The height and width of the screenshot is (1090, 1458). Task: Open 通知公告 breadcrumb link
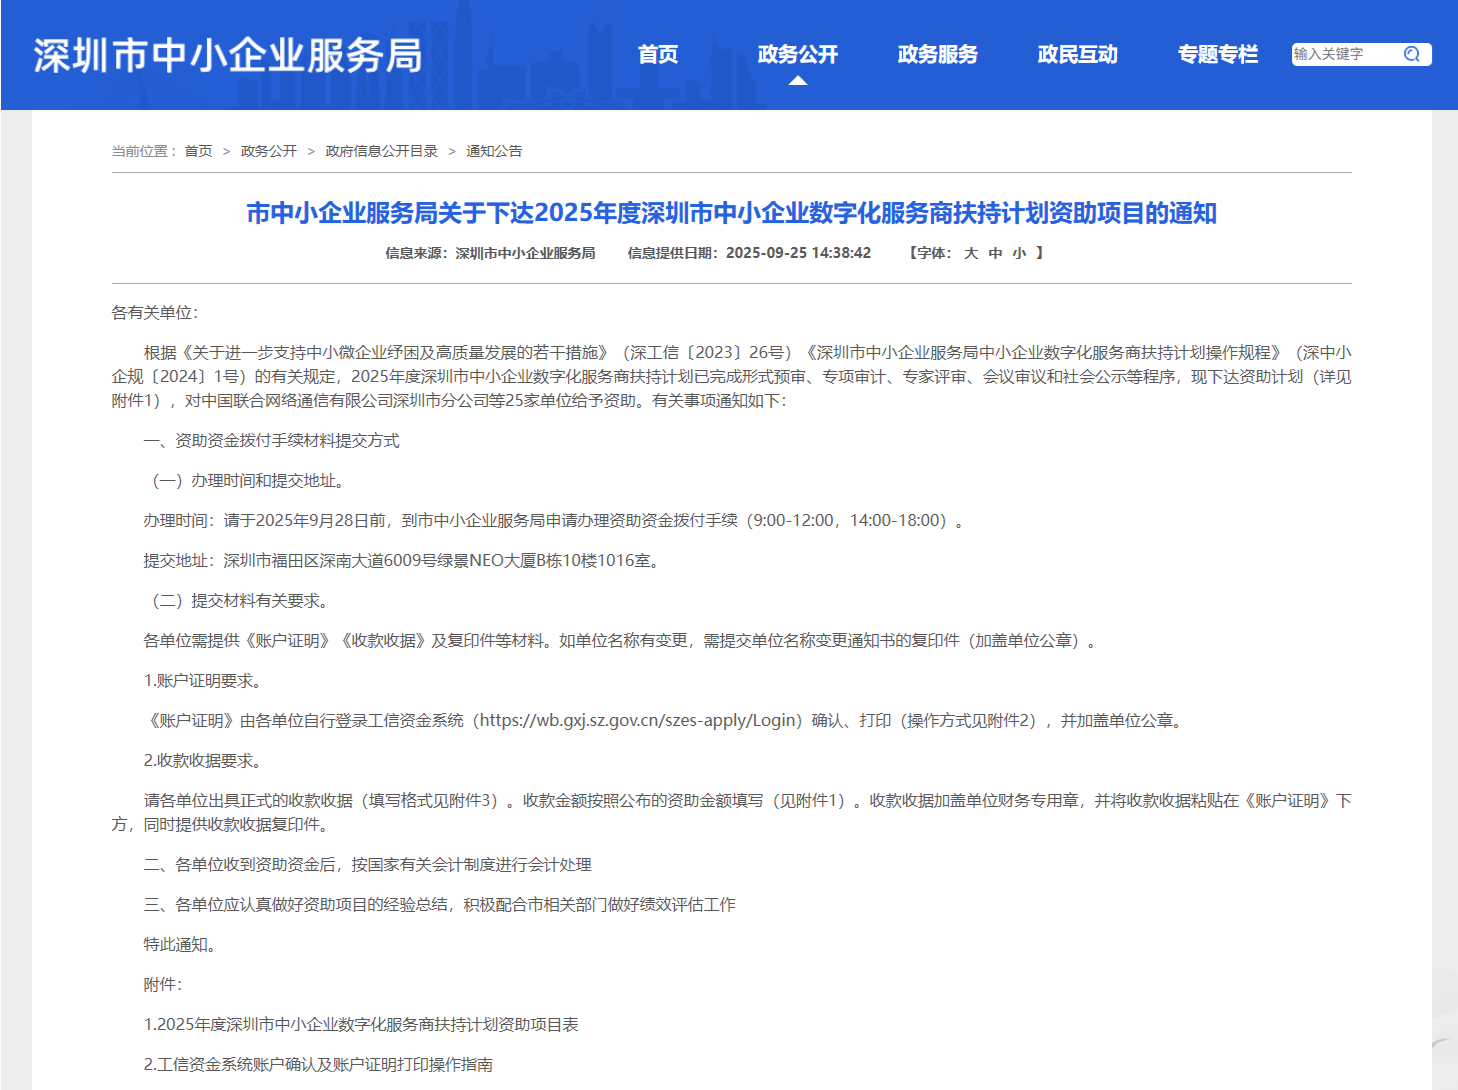[495, 151]
